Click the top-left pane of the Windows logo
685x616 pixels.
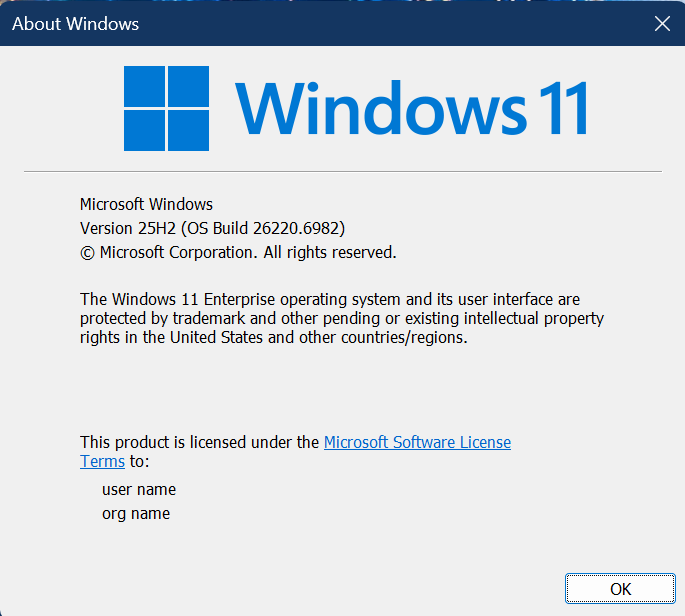[144, 86]
